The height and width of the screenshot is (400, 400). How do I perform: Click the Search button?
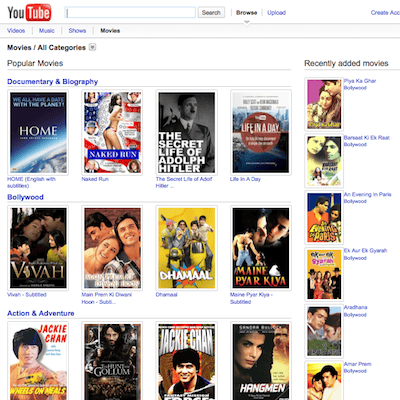tap(211, 13)
